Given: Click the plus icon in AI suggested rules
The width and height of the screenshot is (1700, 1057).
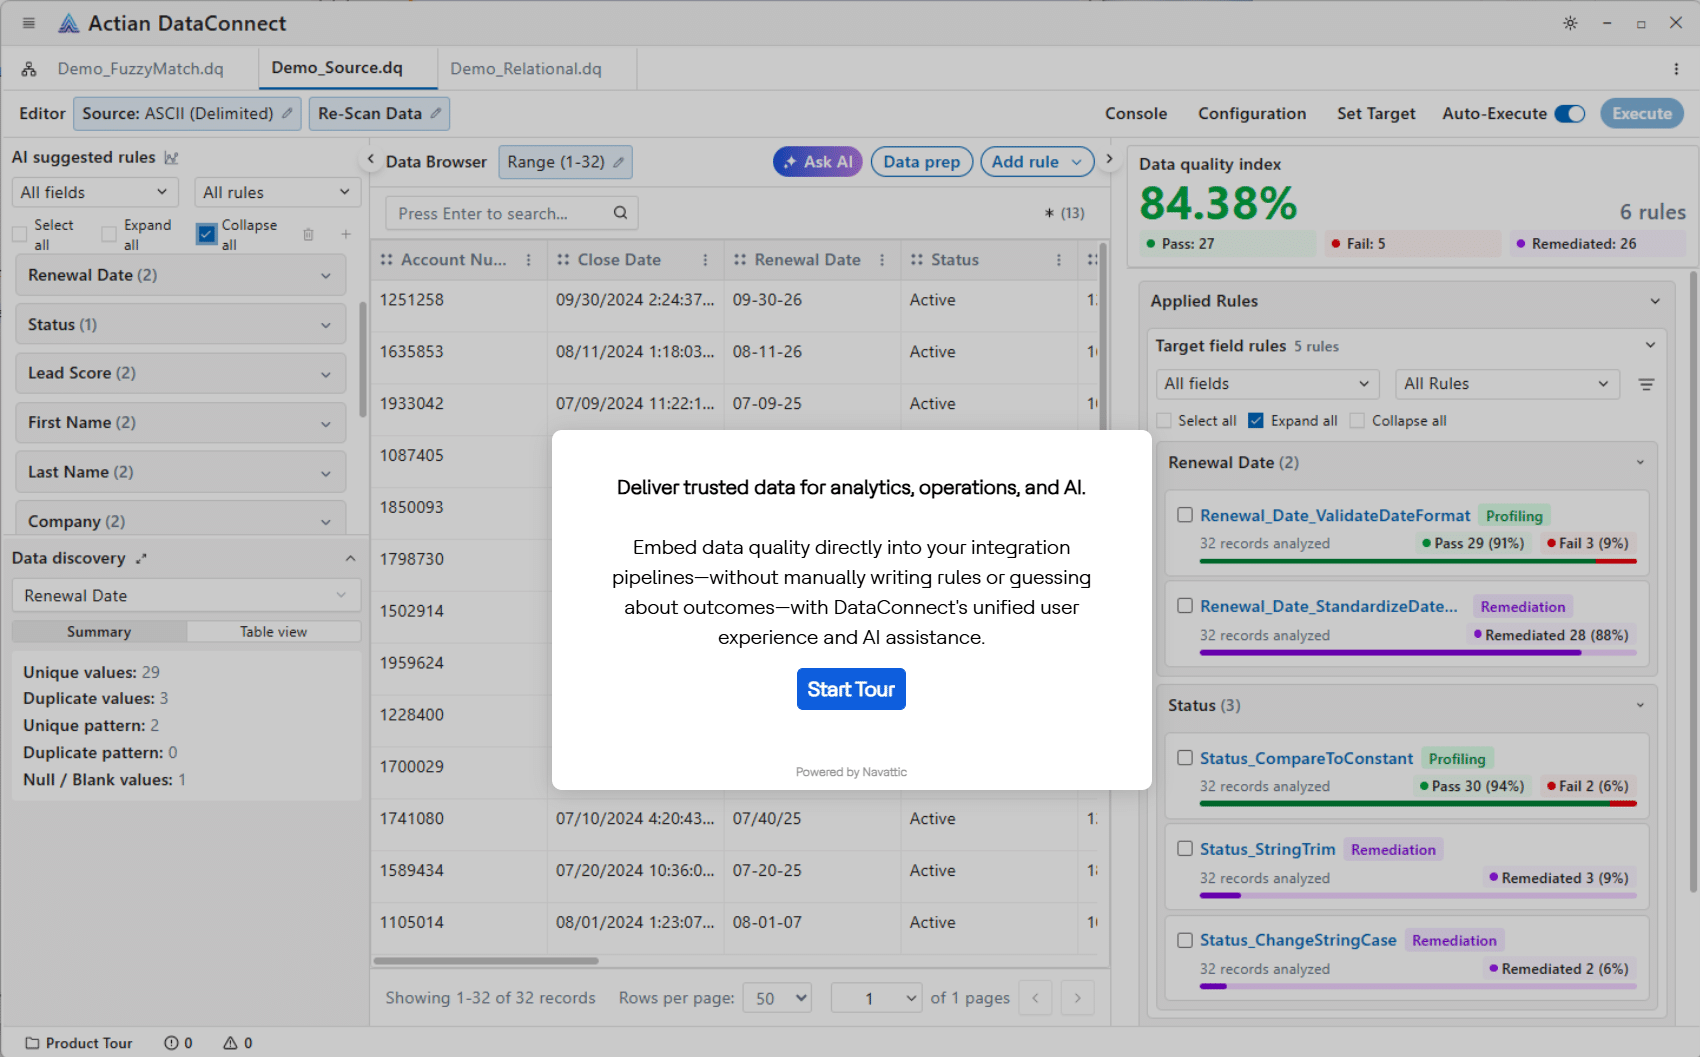Looking at the screenshot, I should (x=346, y=234).
